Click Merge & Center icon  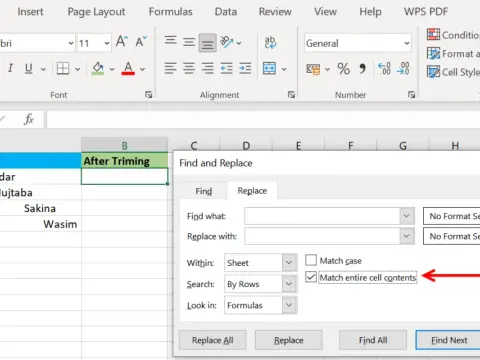tap(269, 68)
